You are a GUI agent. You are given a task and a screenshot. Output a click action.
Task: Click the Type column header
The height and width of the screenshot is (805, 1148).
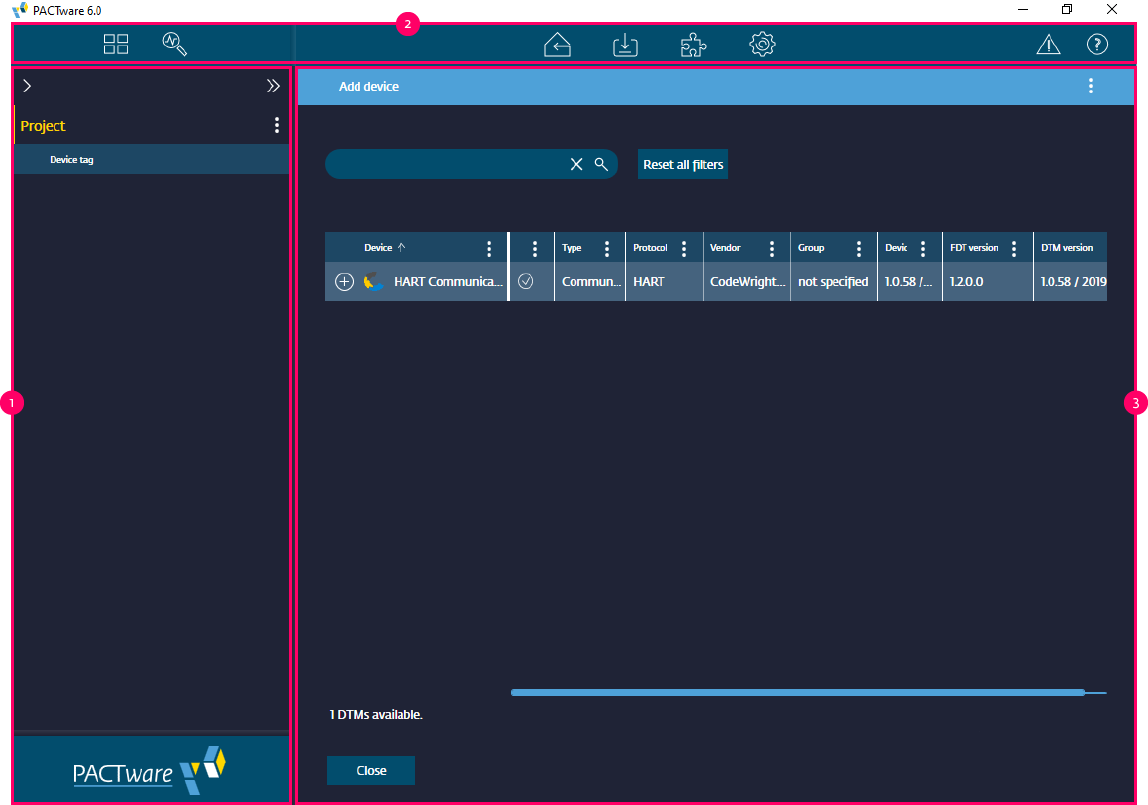coord(571,248)
